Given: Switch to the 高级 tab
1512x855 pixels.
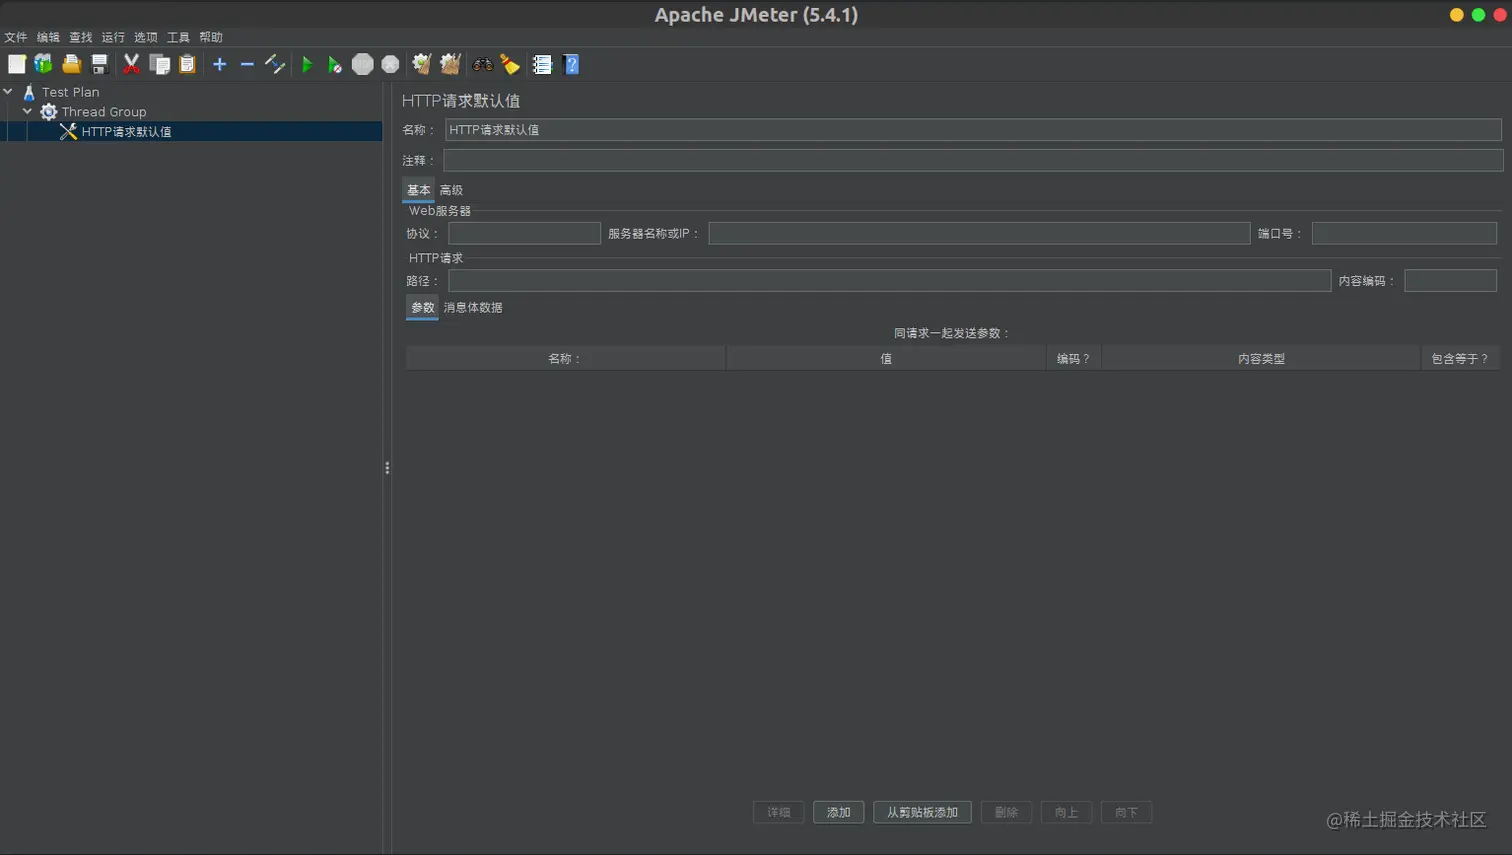Looking at the screenshot, I should coord(451,190).
